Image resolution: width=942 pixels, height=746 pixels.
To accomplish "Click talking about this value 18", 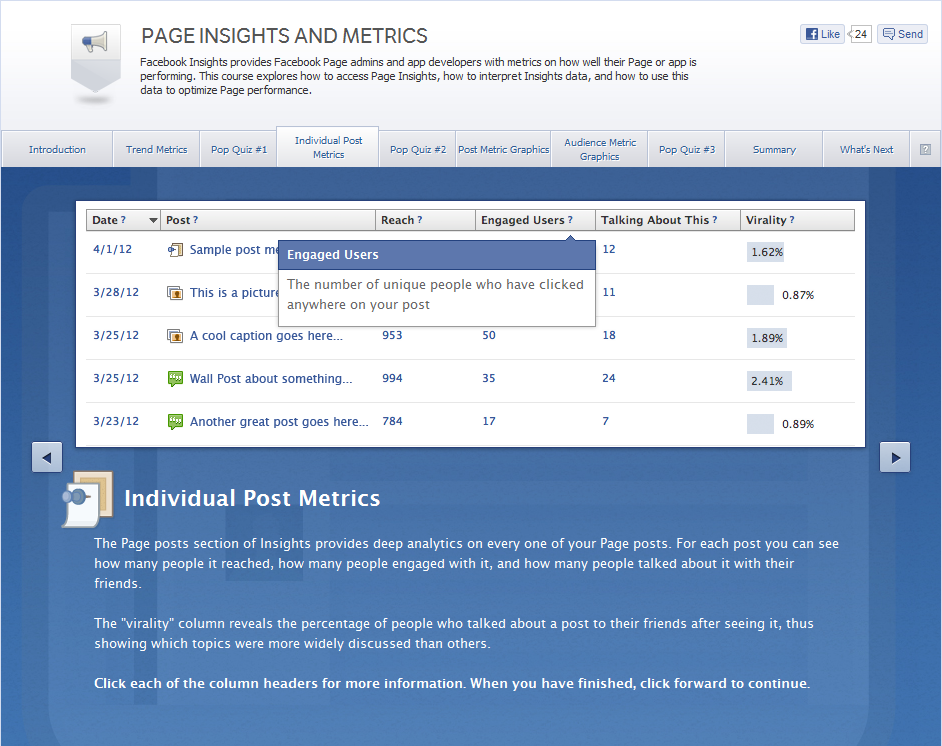I will 609,335.
